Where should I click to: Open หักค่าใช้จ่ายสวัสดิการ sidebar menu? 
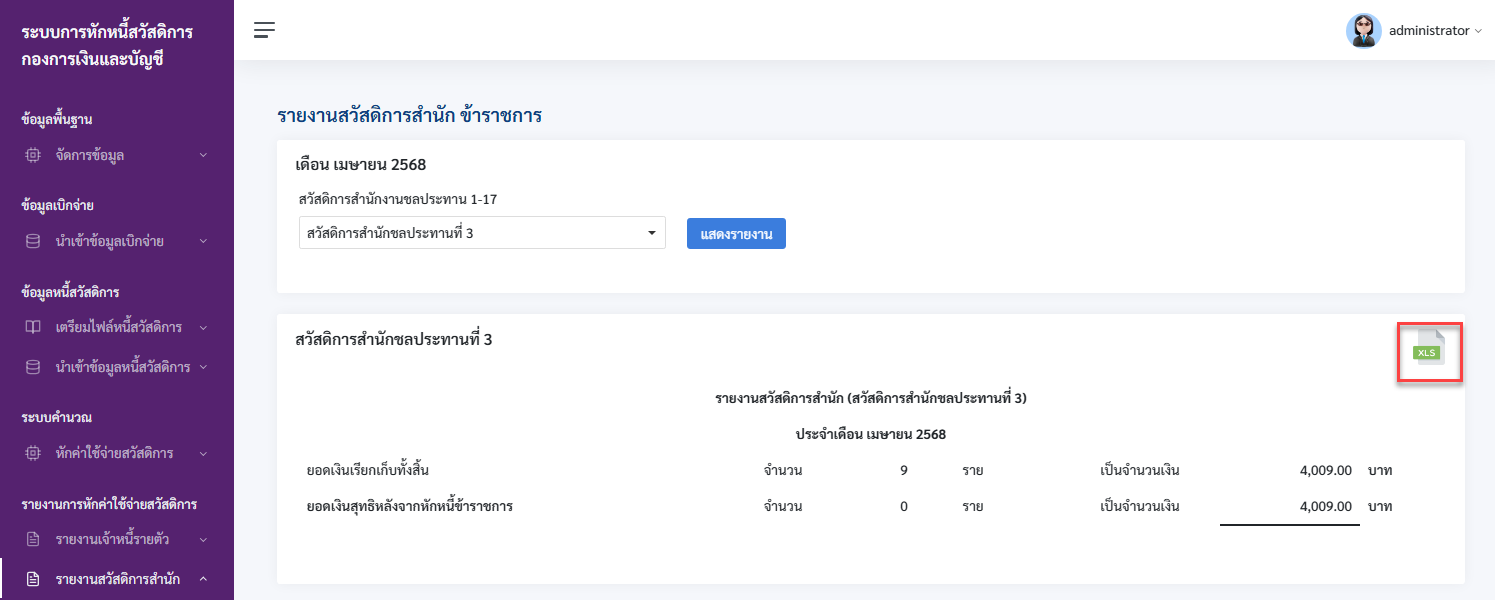pos(117,453)
